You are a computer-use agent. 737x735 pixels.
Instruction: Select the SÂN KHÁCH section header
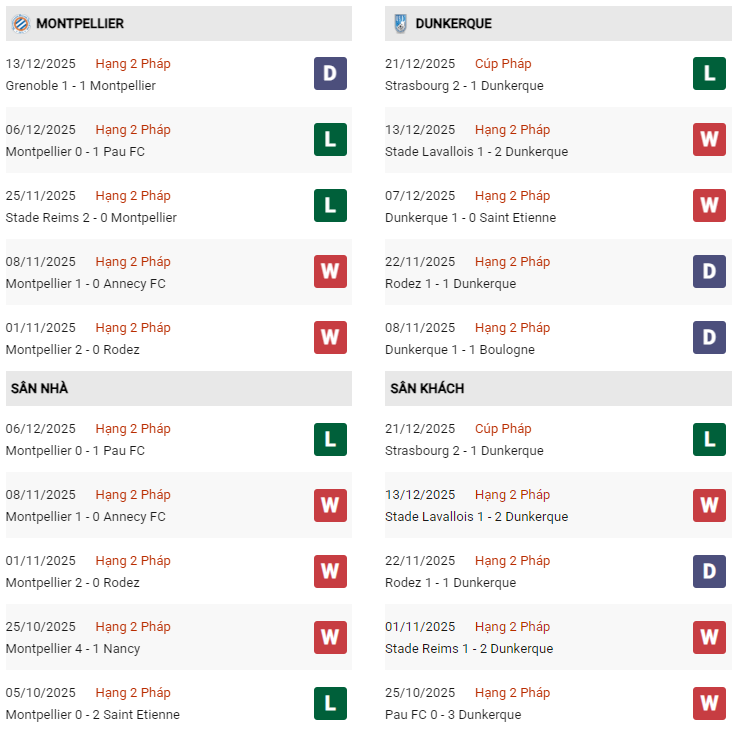(x=427, y=388)
